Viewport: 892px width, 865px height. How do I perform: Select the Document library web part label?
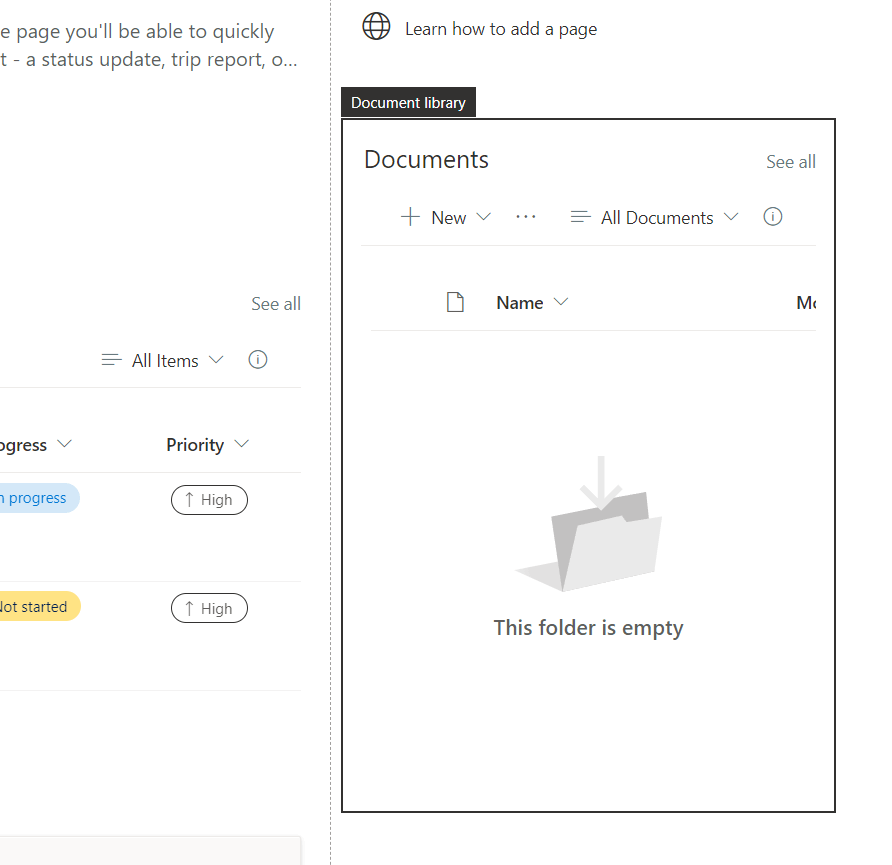[408, 102]
